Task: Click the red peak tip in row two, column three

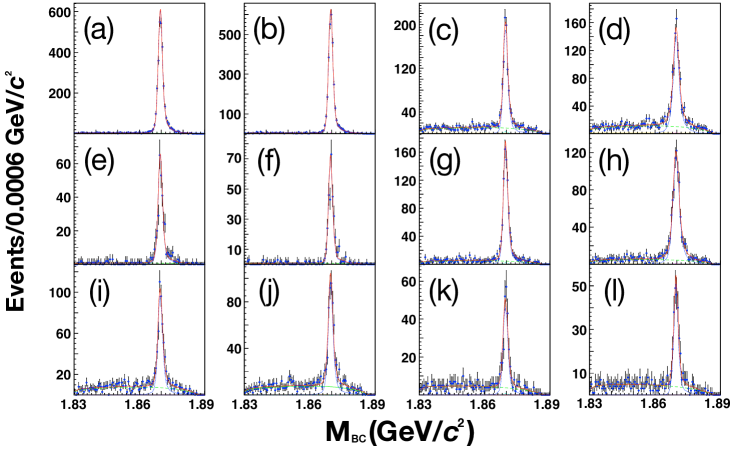Action: tap(505, 142)
